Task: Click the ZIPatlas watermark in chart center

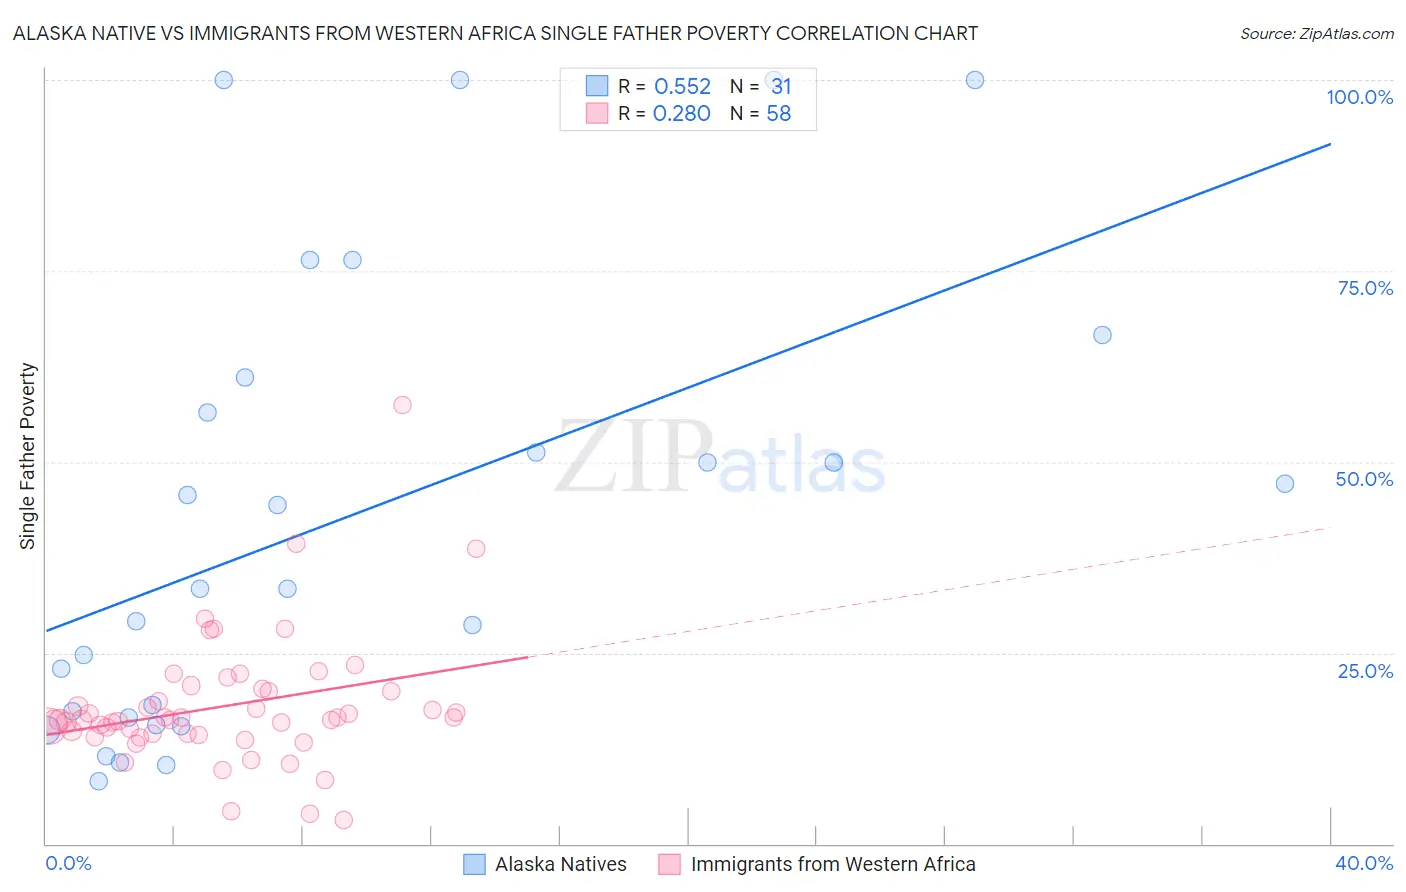Action: pyautogui.click(x=720, y=459)
